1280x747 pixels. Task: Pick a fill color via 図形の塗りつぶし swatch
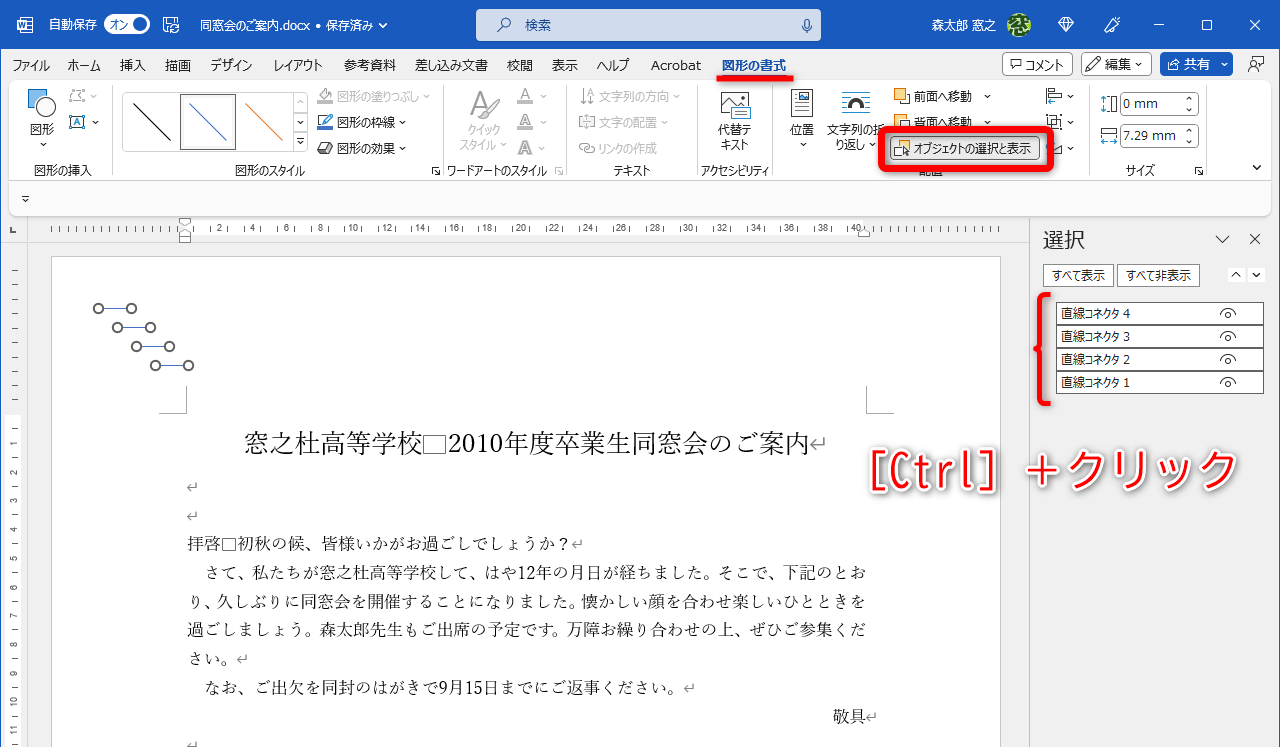(323, 95)
